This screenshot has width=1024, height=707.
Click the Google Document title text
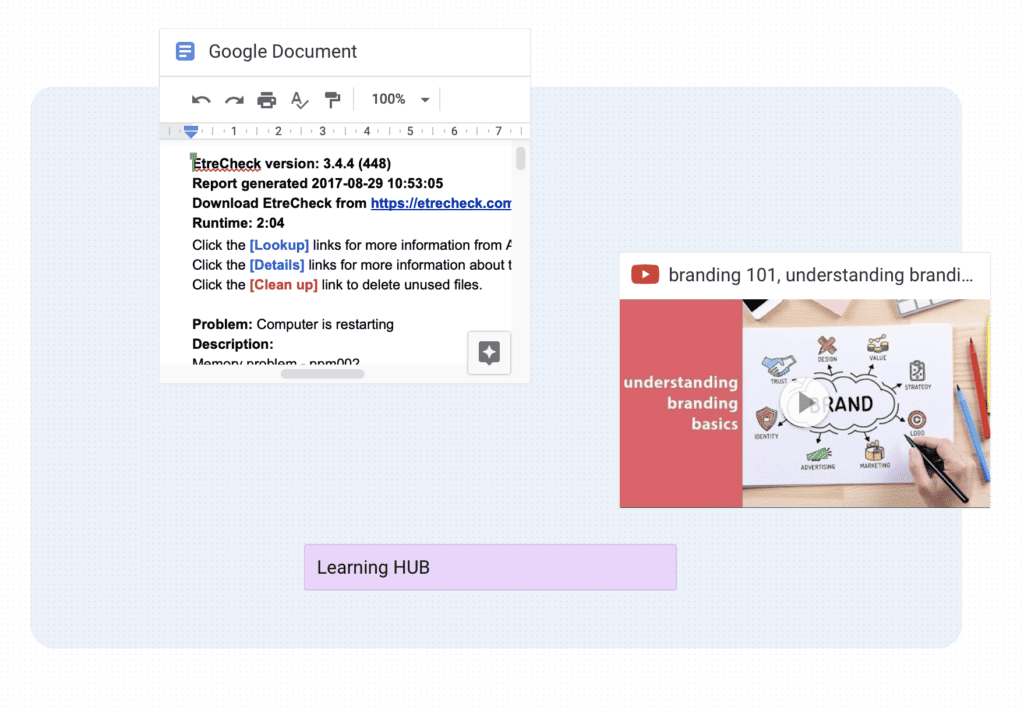pos(282,52)
